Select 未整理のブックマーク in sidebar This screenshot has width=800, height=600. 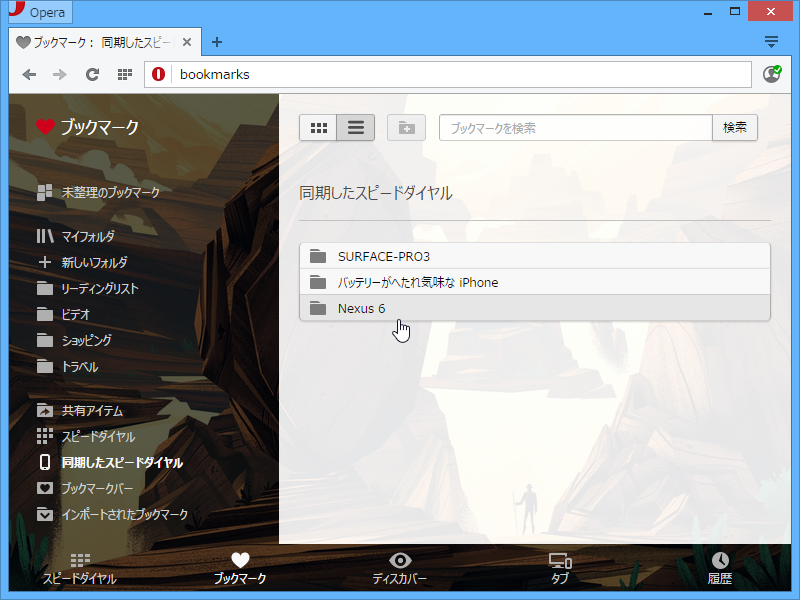tap(98, 192)
